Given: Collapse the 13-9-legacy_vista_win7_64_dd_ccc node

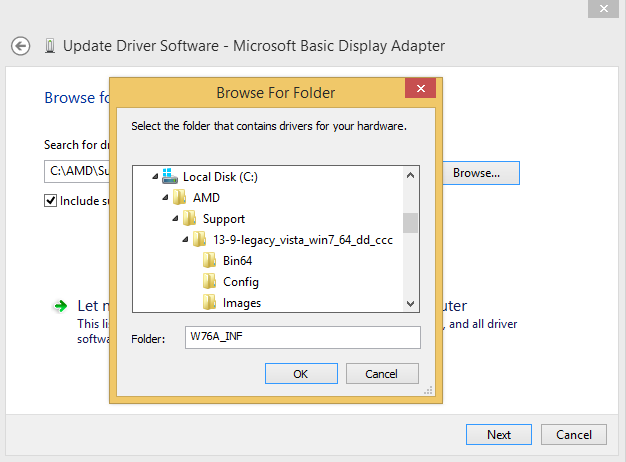Looking at the screenshot, I should pos(185,240).
